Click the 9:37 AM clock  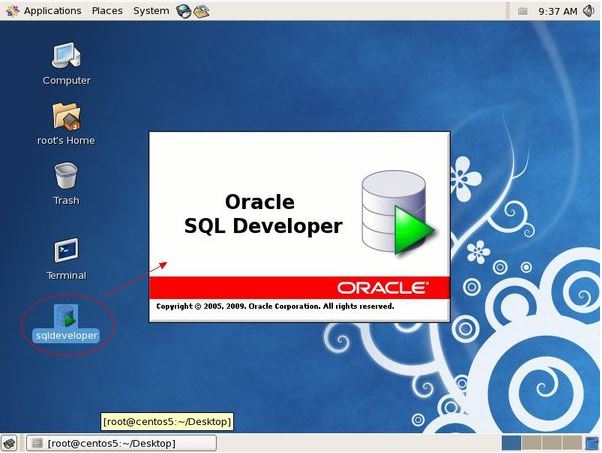coord(557,12)
